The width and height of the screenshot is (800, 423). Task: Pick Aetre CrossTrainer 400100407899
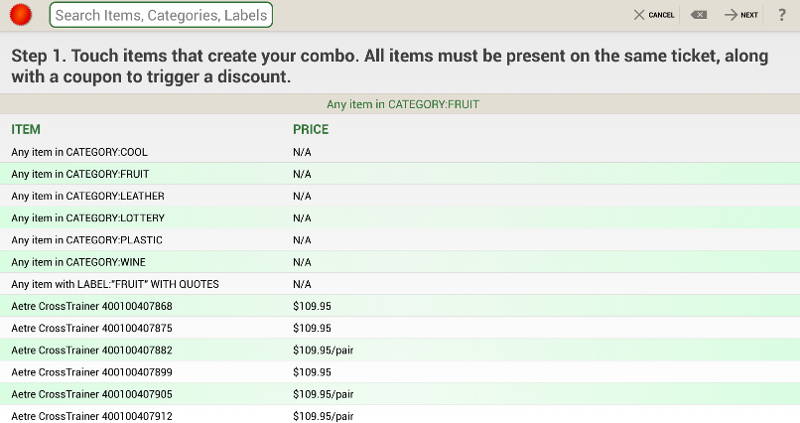point(400,372)
